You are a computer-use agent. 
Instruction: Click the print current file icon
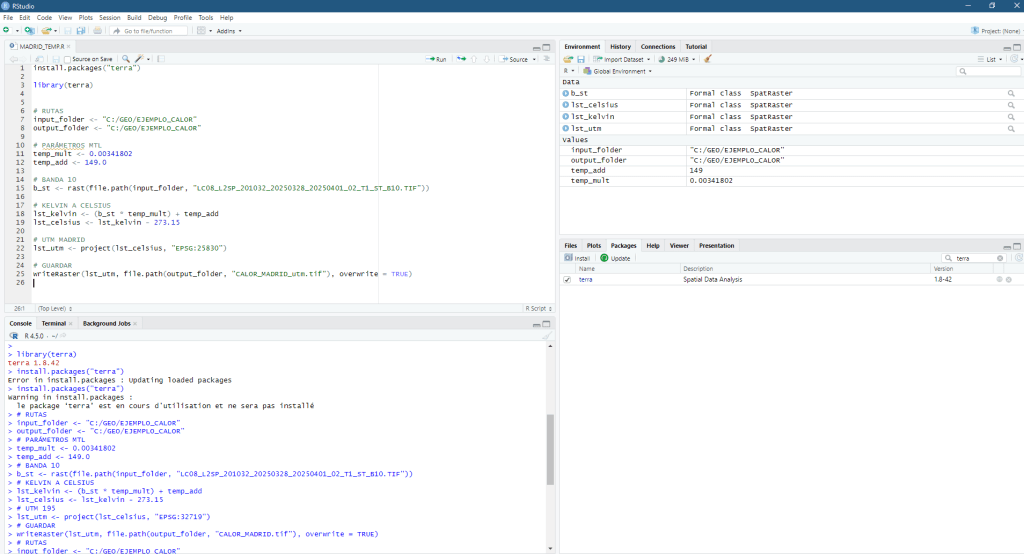point(98,31)
